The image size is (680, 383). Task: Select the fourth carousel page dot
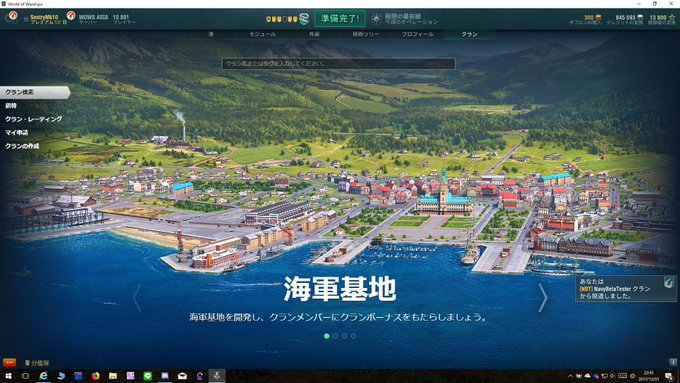click(x=353, y=336)
